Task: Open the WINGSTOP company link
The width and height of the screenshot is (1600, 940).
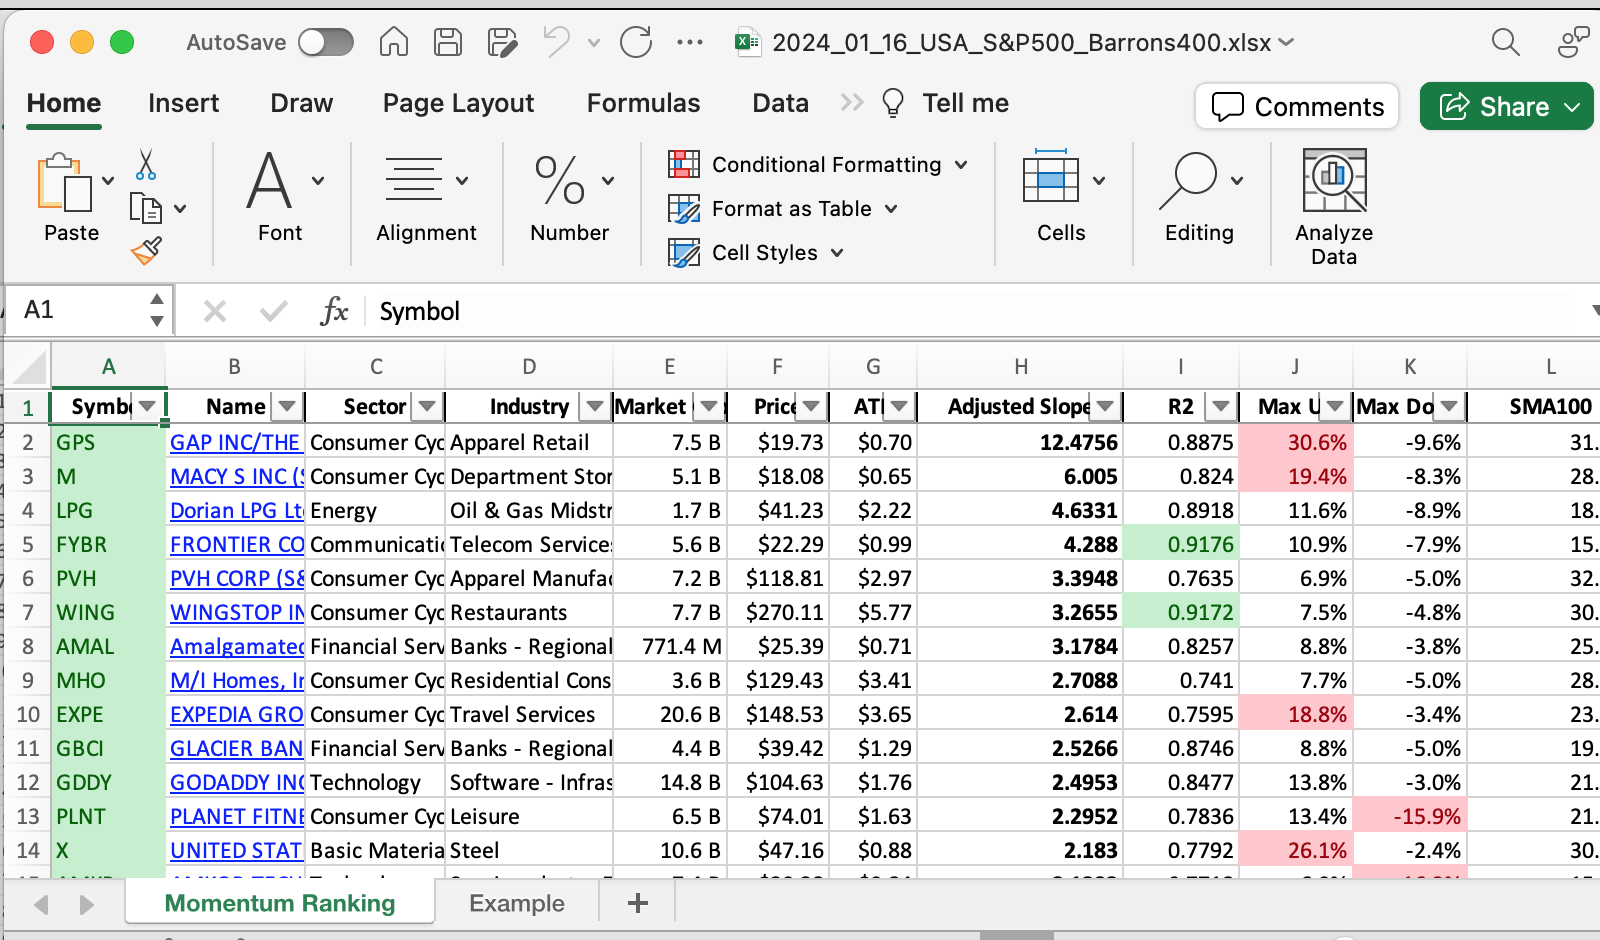Action: tap(237, 612)
